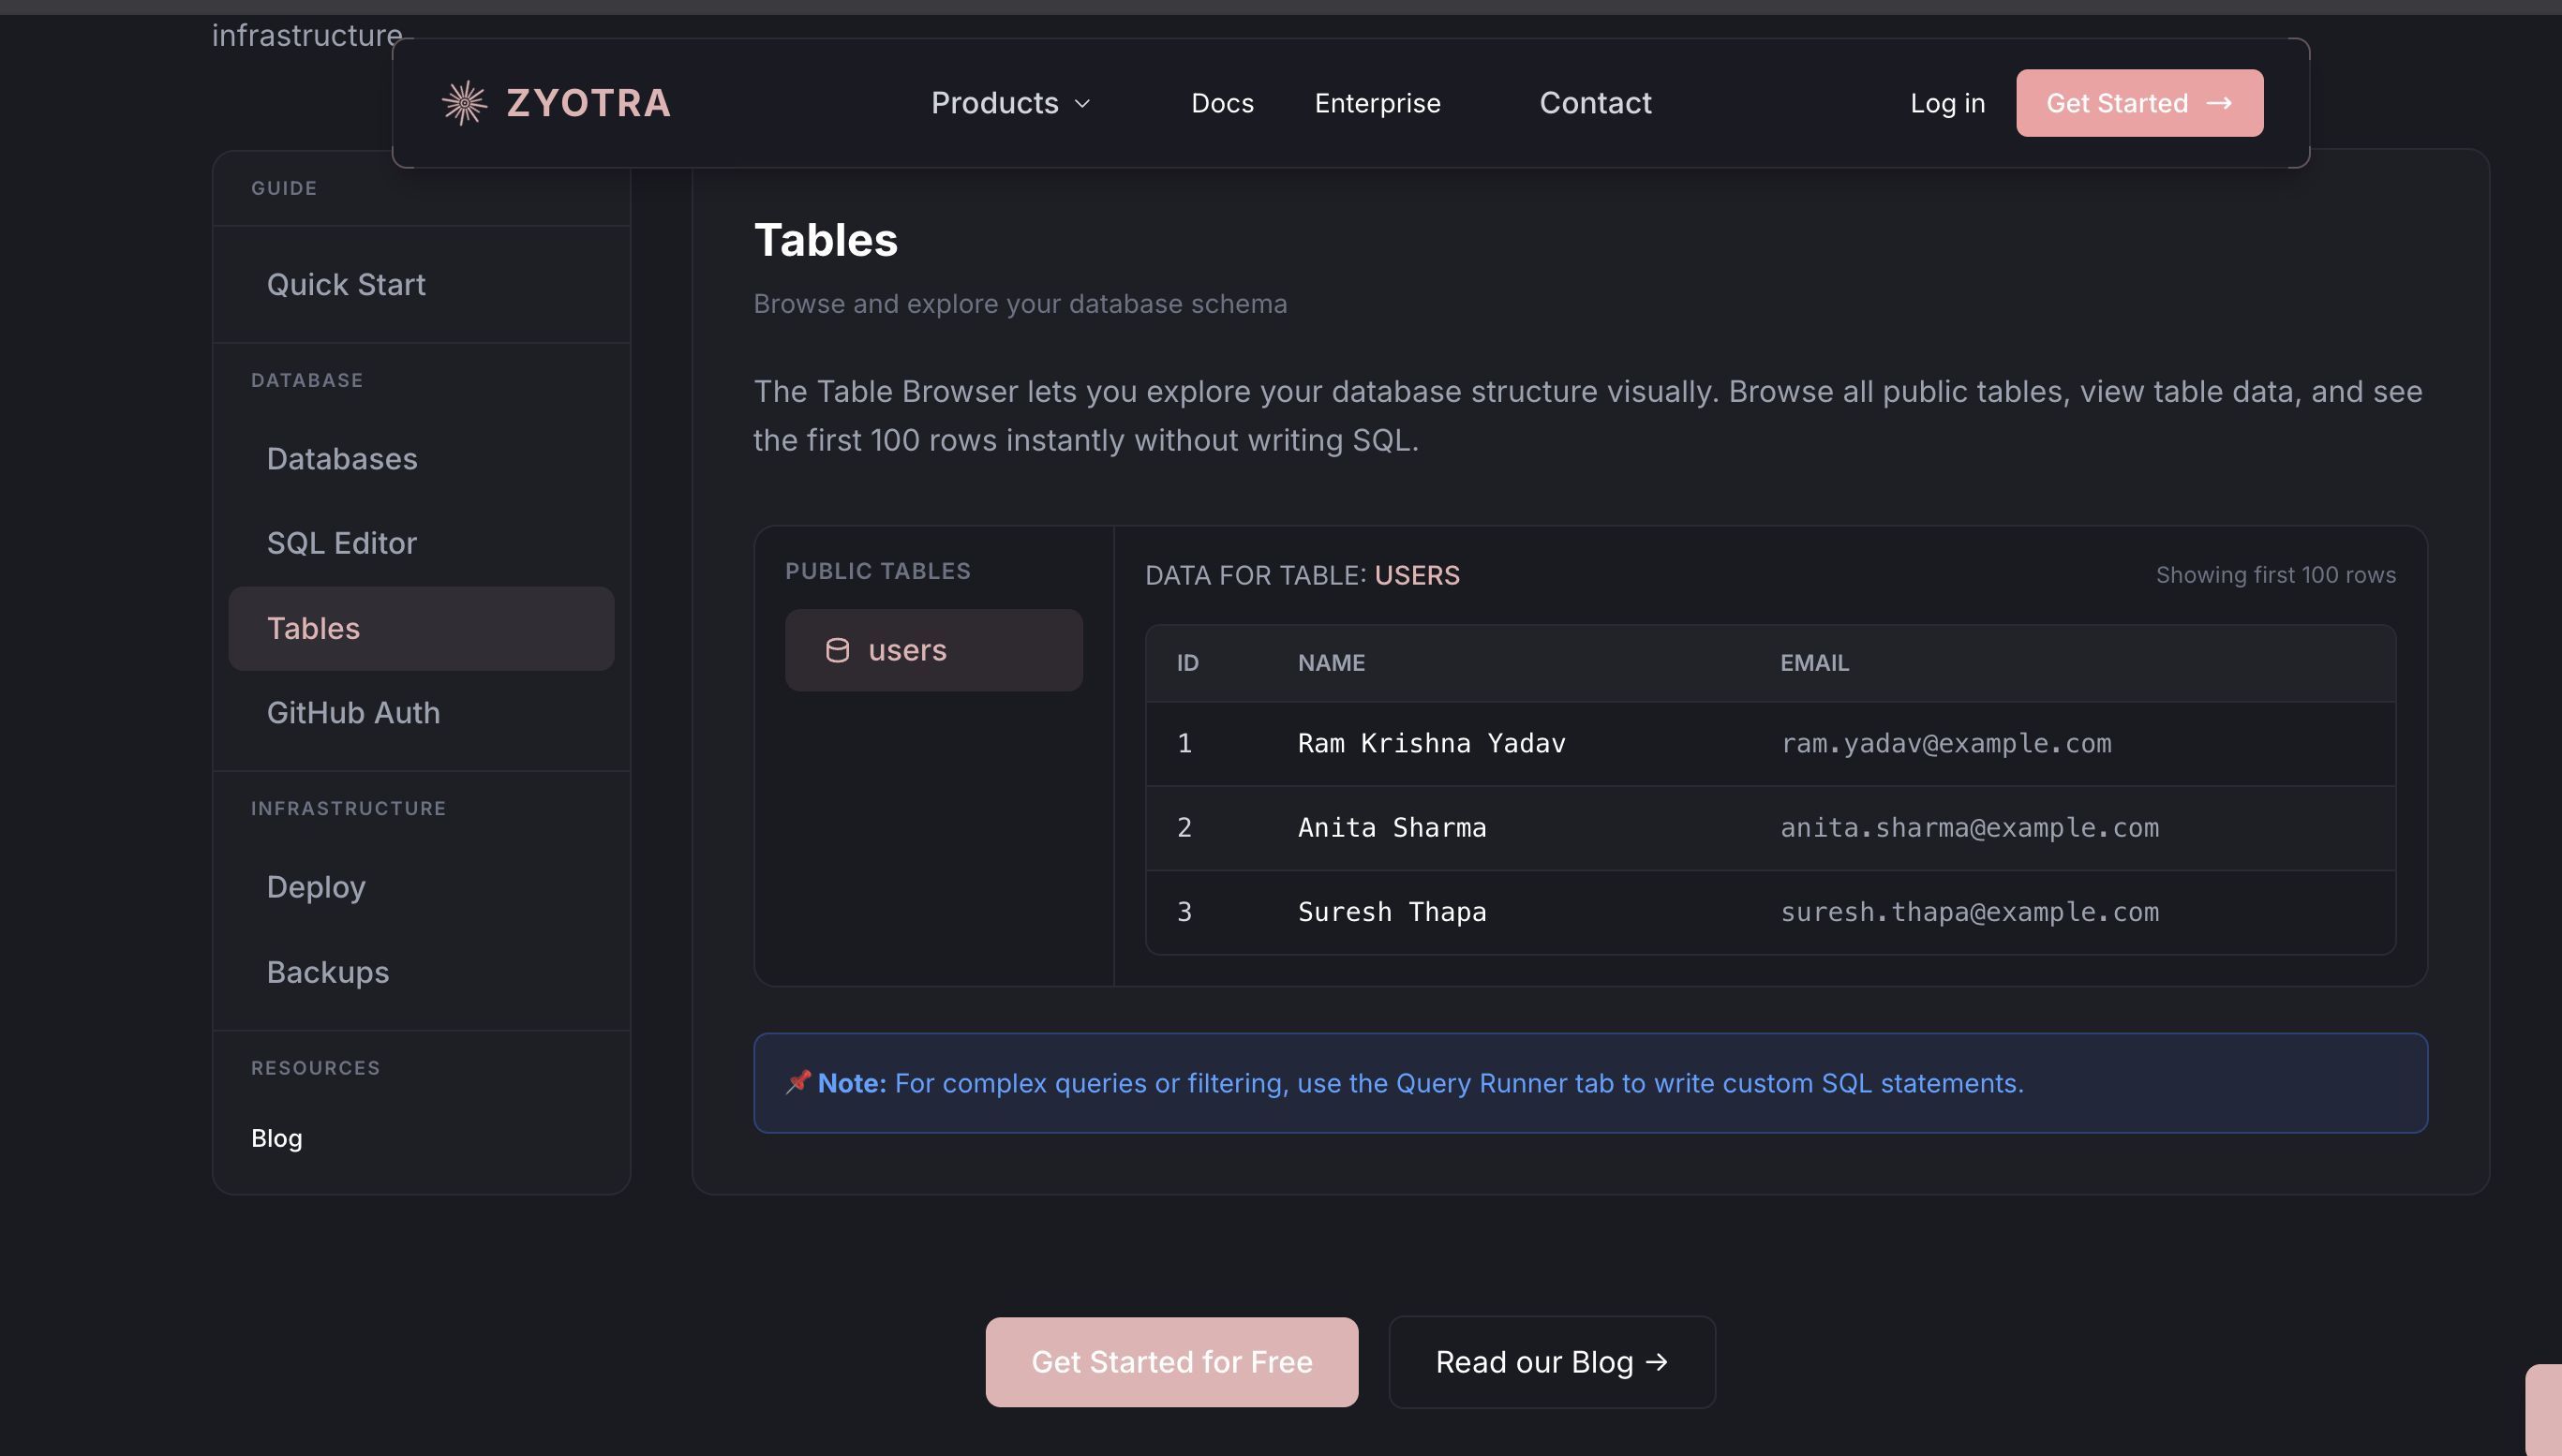Viewport: 2562px width, 1456px height.
Task: Click the pushpin icon in the Note banner
Action: click(797, 1082)
